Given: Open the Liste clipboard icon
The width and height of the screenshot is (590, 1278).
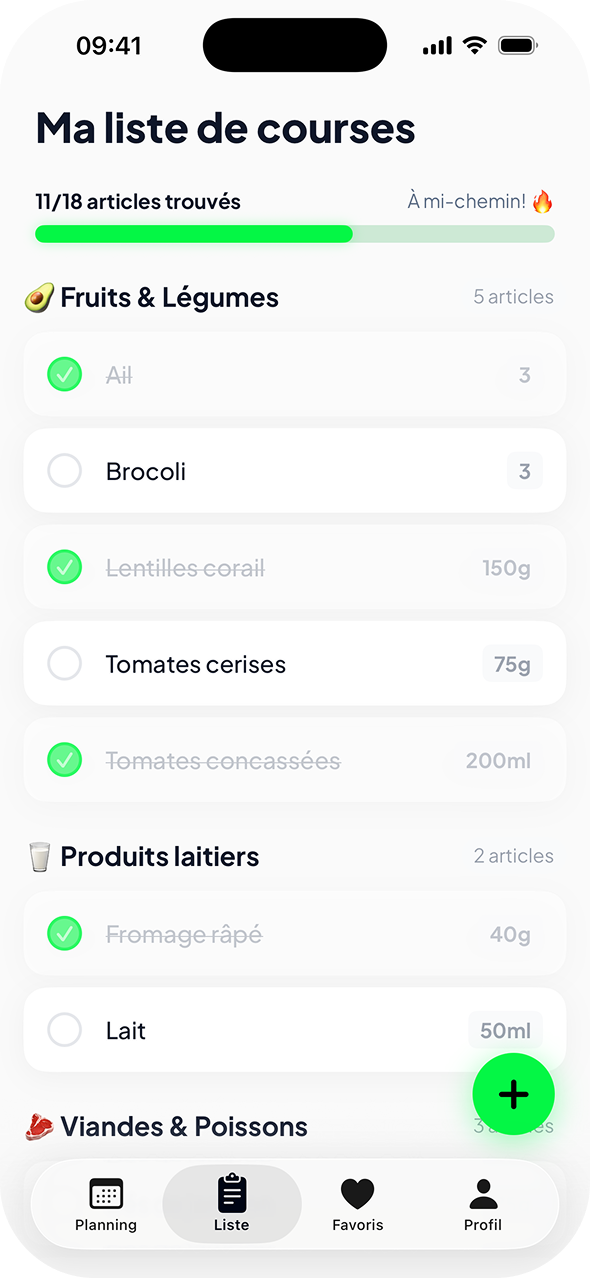Looking at the screenshot, I should click(232, 1190).
